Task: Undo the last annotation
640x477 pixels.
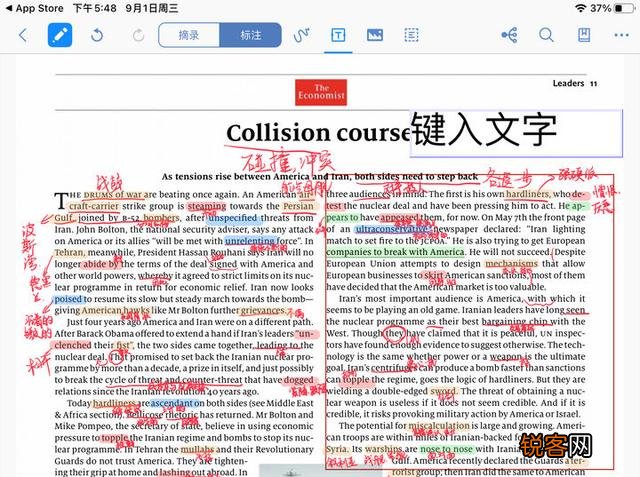Action: pyautogui.click(x=97, y=35)
